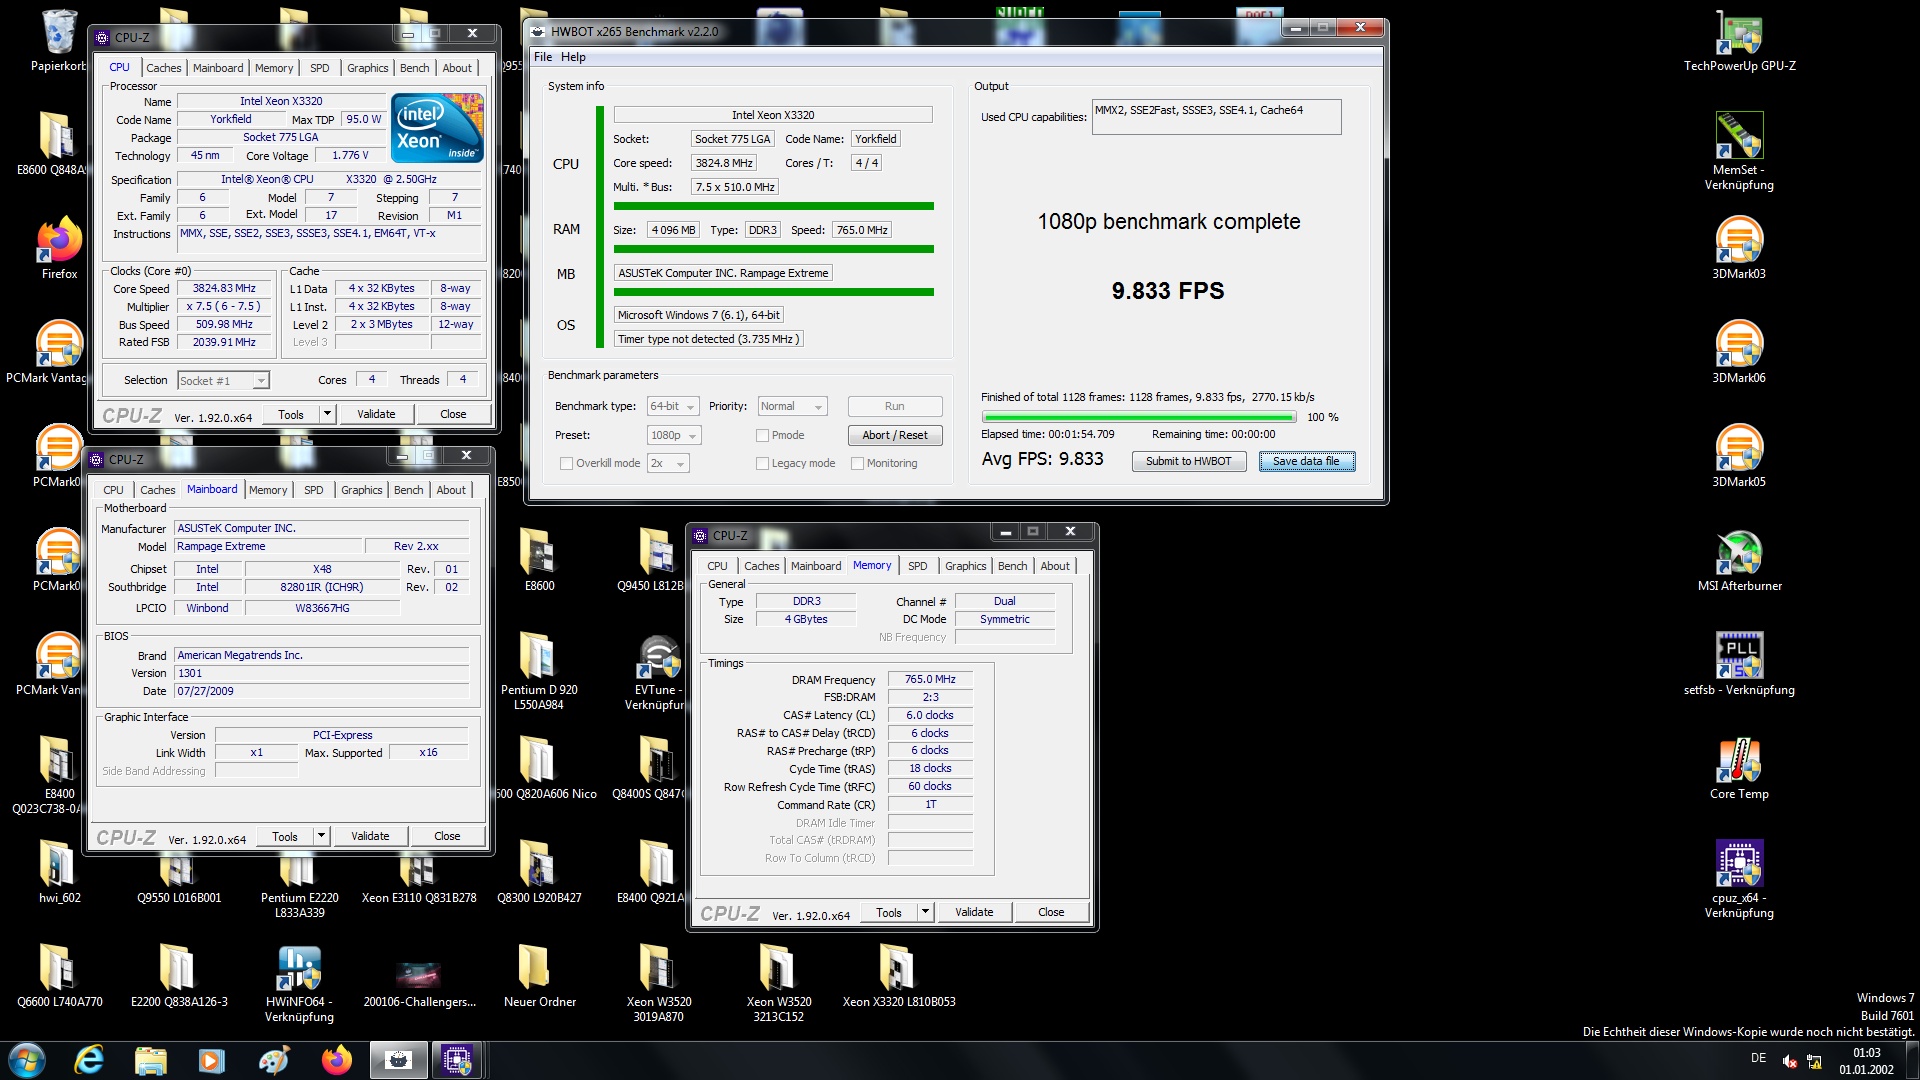
Task: Switch to SPD tab in CPU-Z Memory window
Action: (917, 567)
